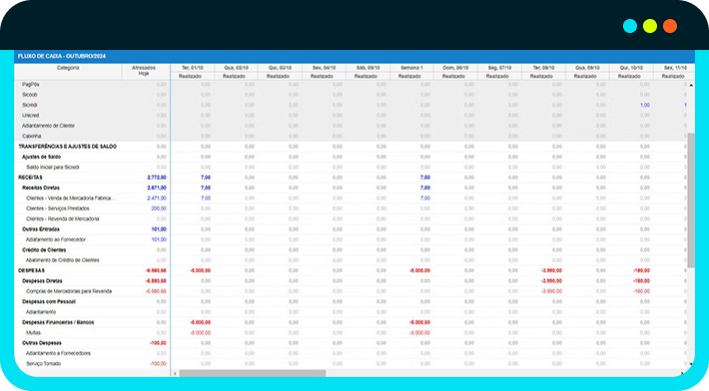Select the Crédito de Clientes row
Screen dimensions: 709x391
(352, 250)
